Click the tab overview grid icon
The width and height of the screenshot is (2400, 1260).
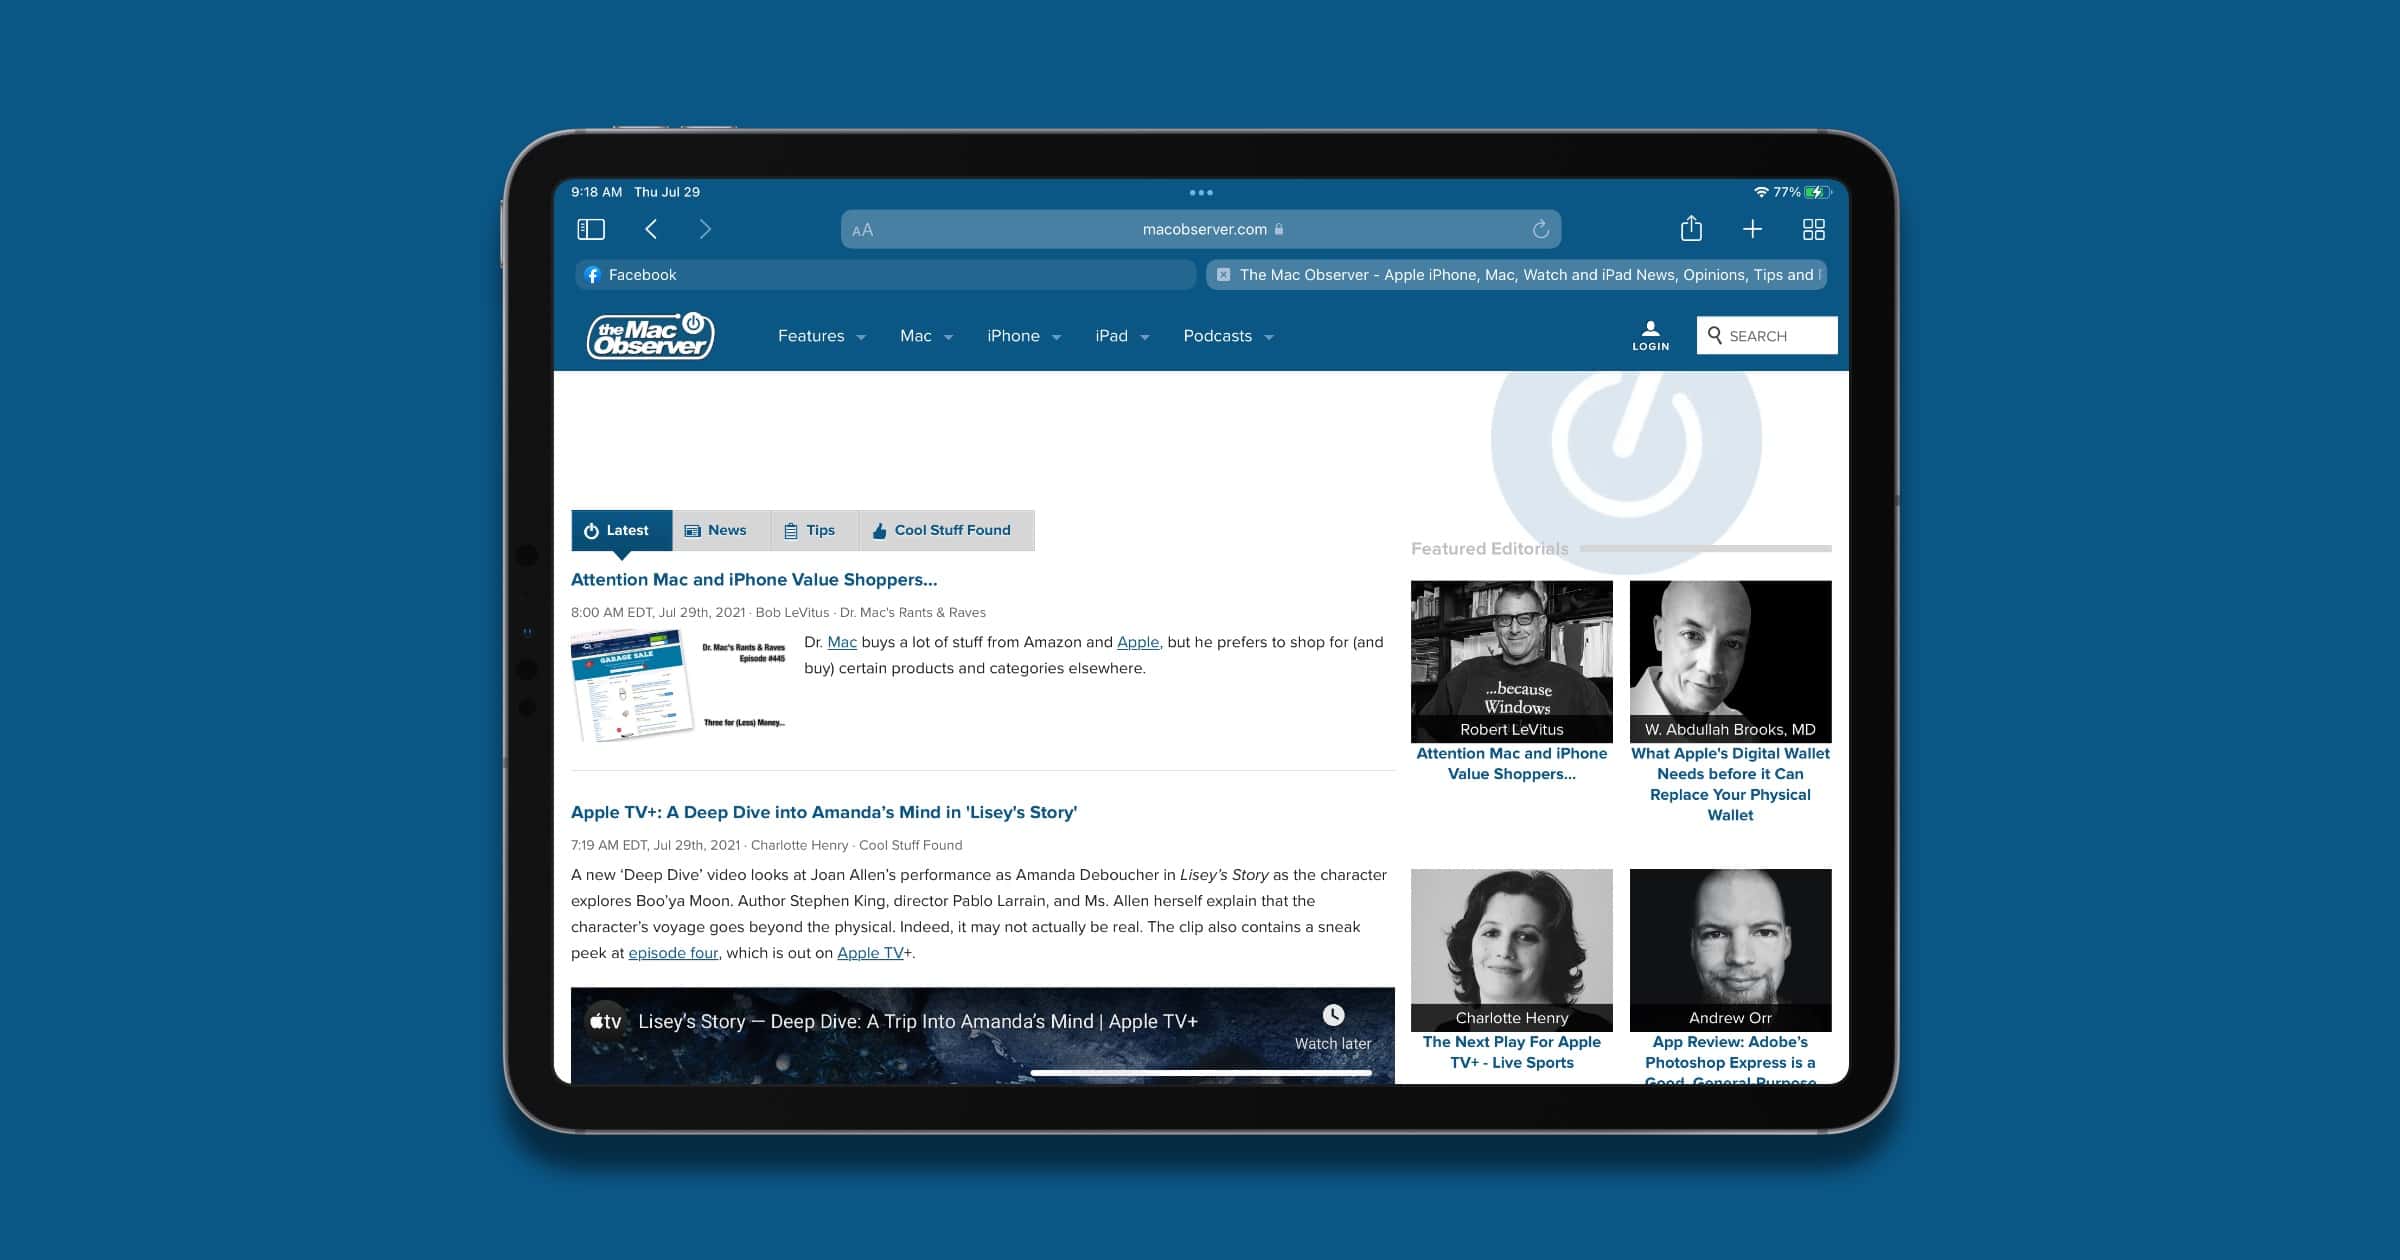click(x=1814, y=229)
